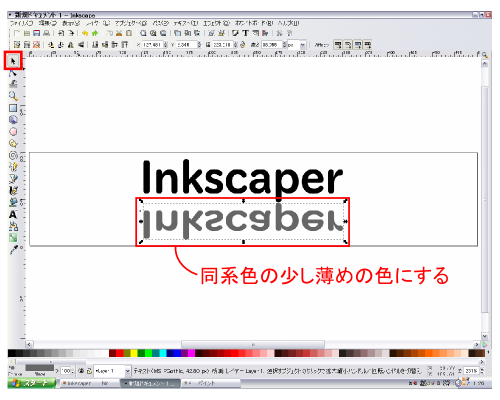
Task: Select the Star polygon tool
Action: (13, 143)
